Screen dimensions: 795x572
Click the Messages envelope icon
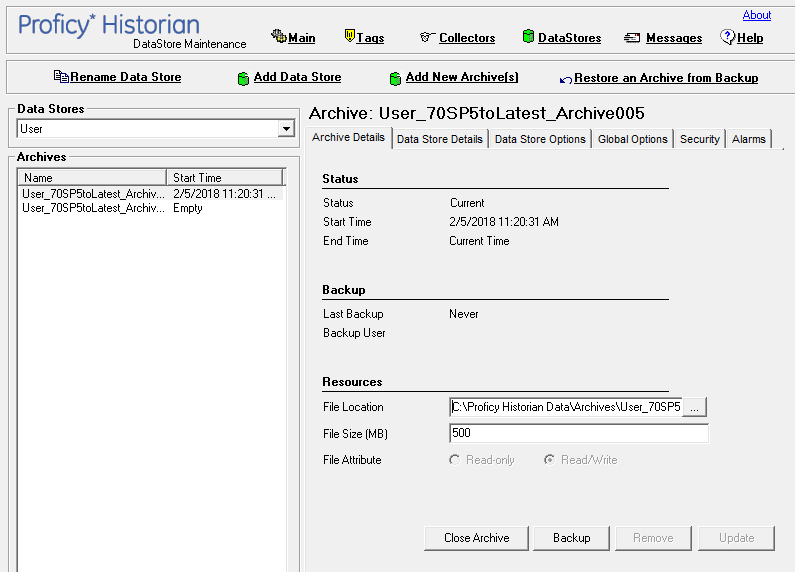pyautogui.click(x=632, y=38)
